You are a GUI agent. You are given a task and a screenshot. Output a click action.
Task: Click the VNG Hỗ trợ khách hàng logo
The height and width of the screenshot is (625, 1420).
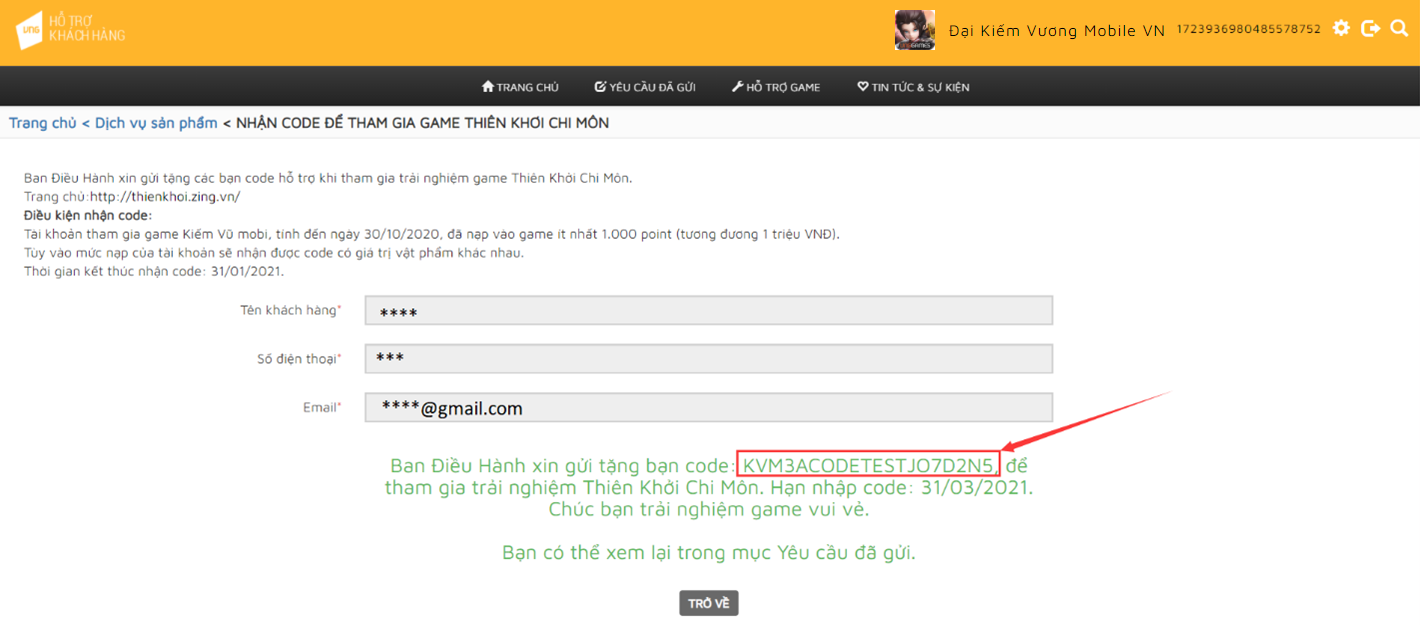pyautogui.click(x=70, y=30)
